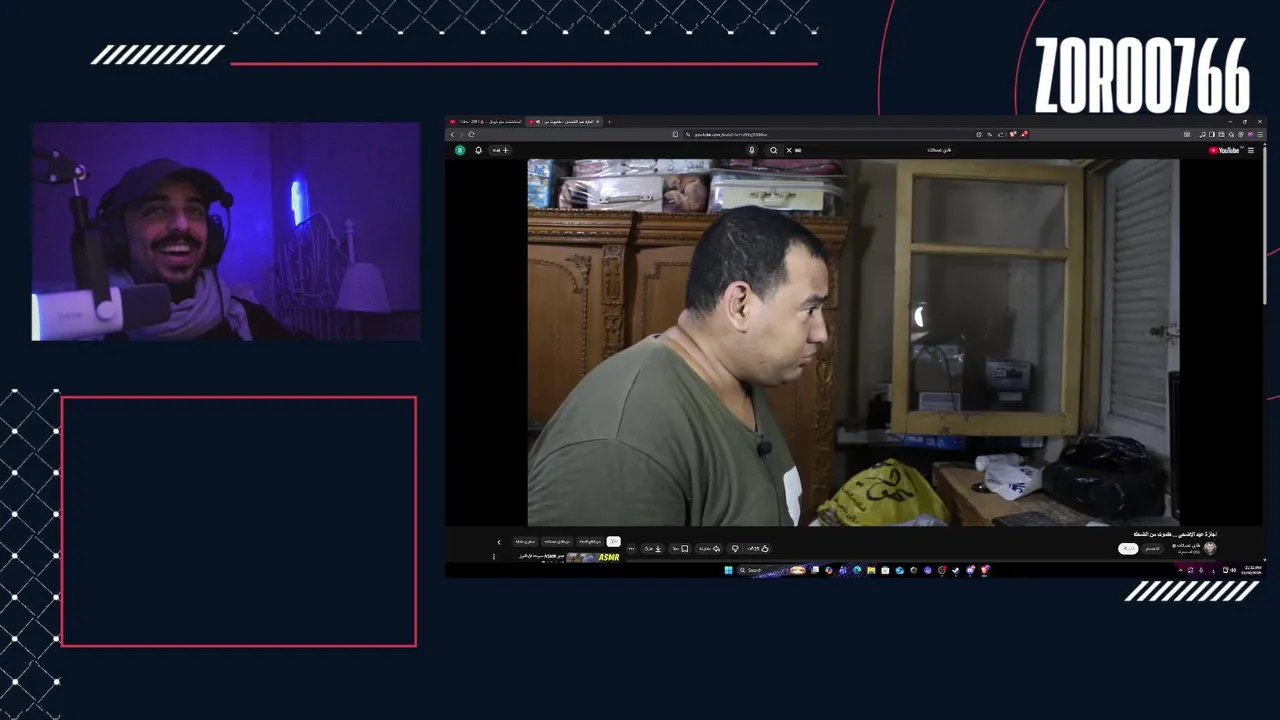This screenshot has height=720, width=1280.
Task: Reload the page with browser refresh button
Action: [x=471, y=134]
